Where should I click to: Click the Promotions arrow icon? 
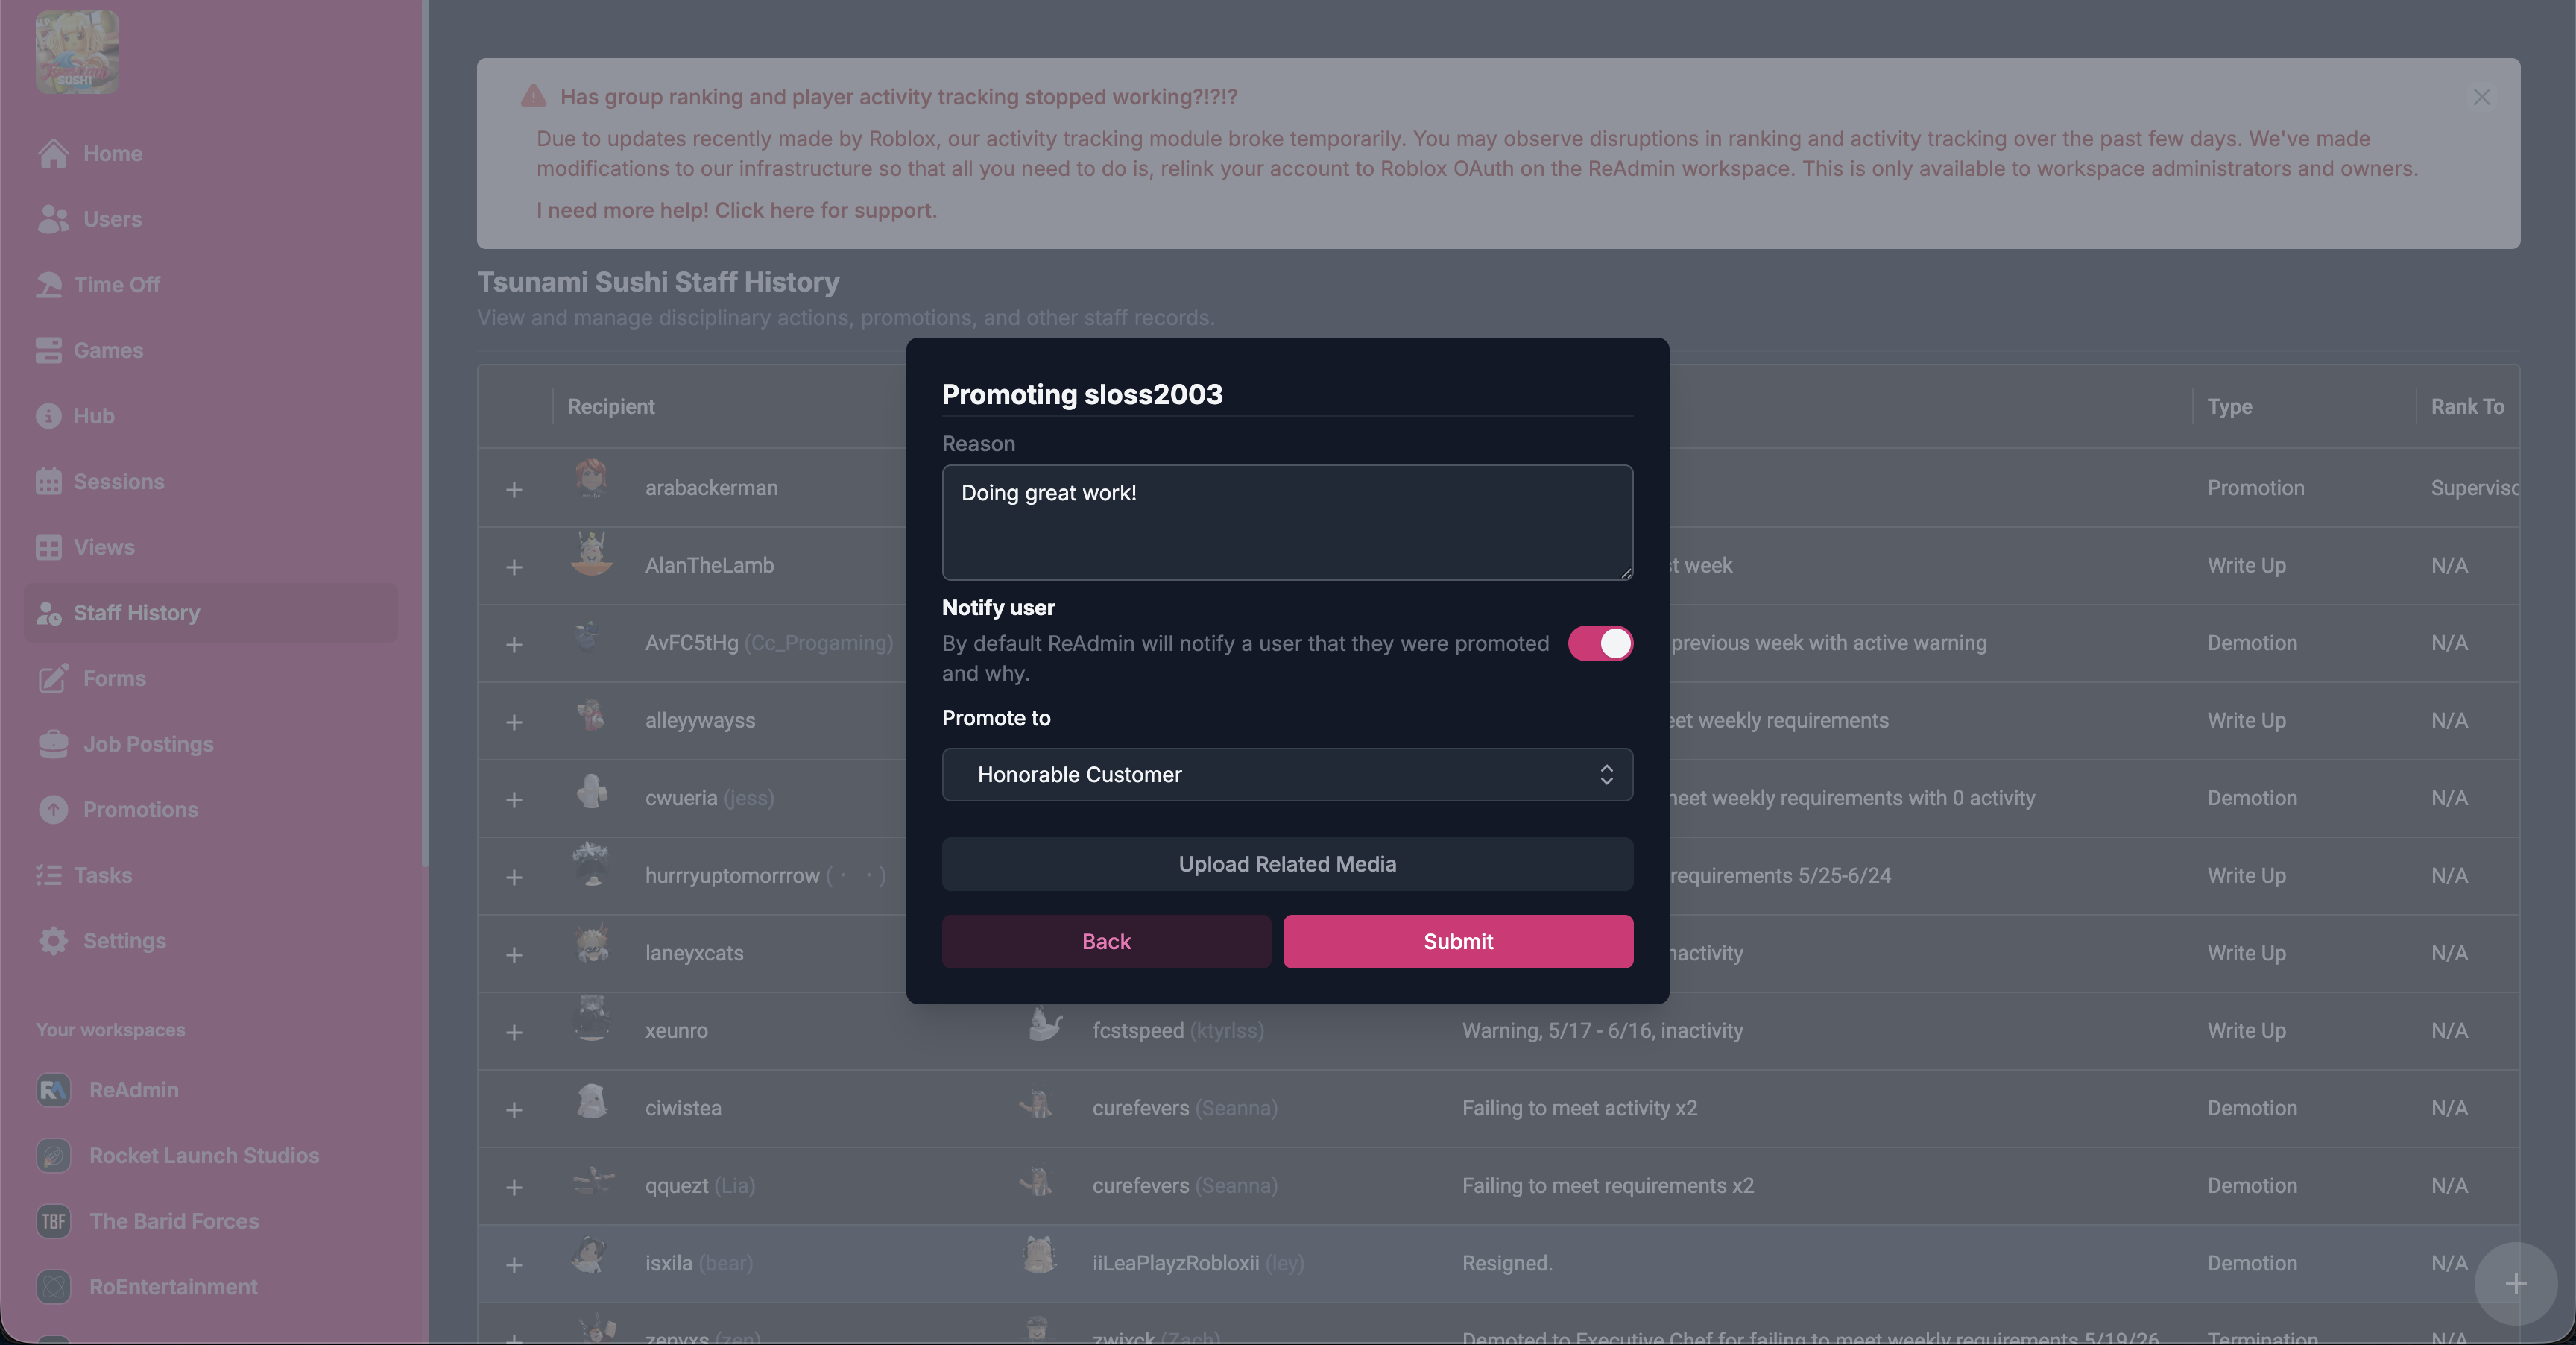(53, 810)
